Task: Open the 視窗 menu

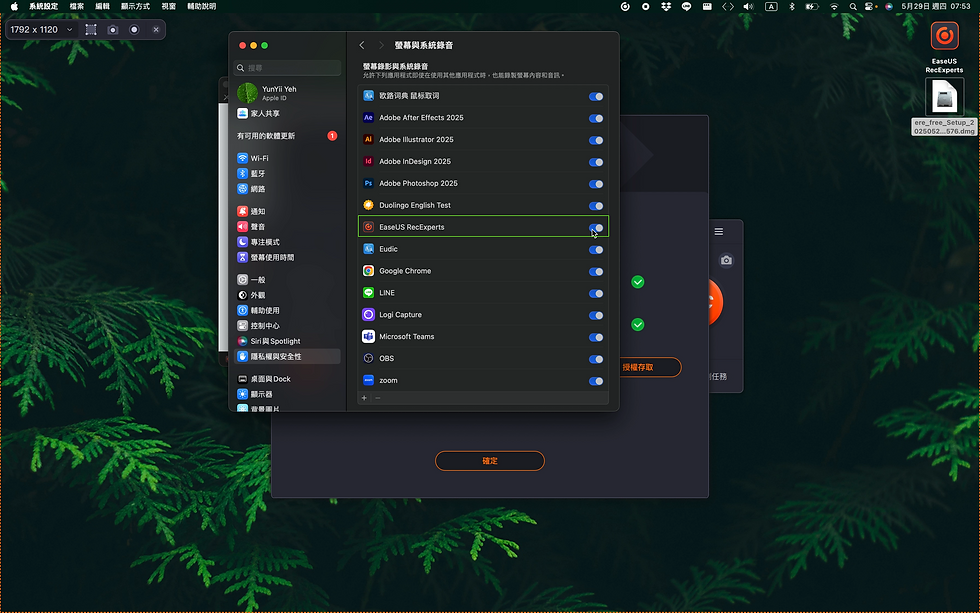Action: click(169, 6)
